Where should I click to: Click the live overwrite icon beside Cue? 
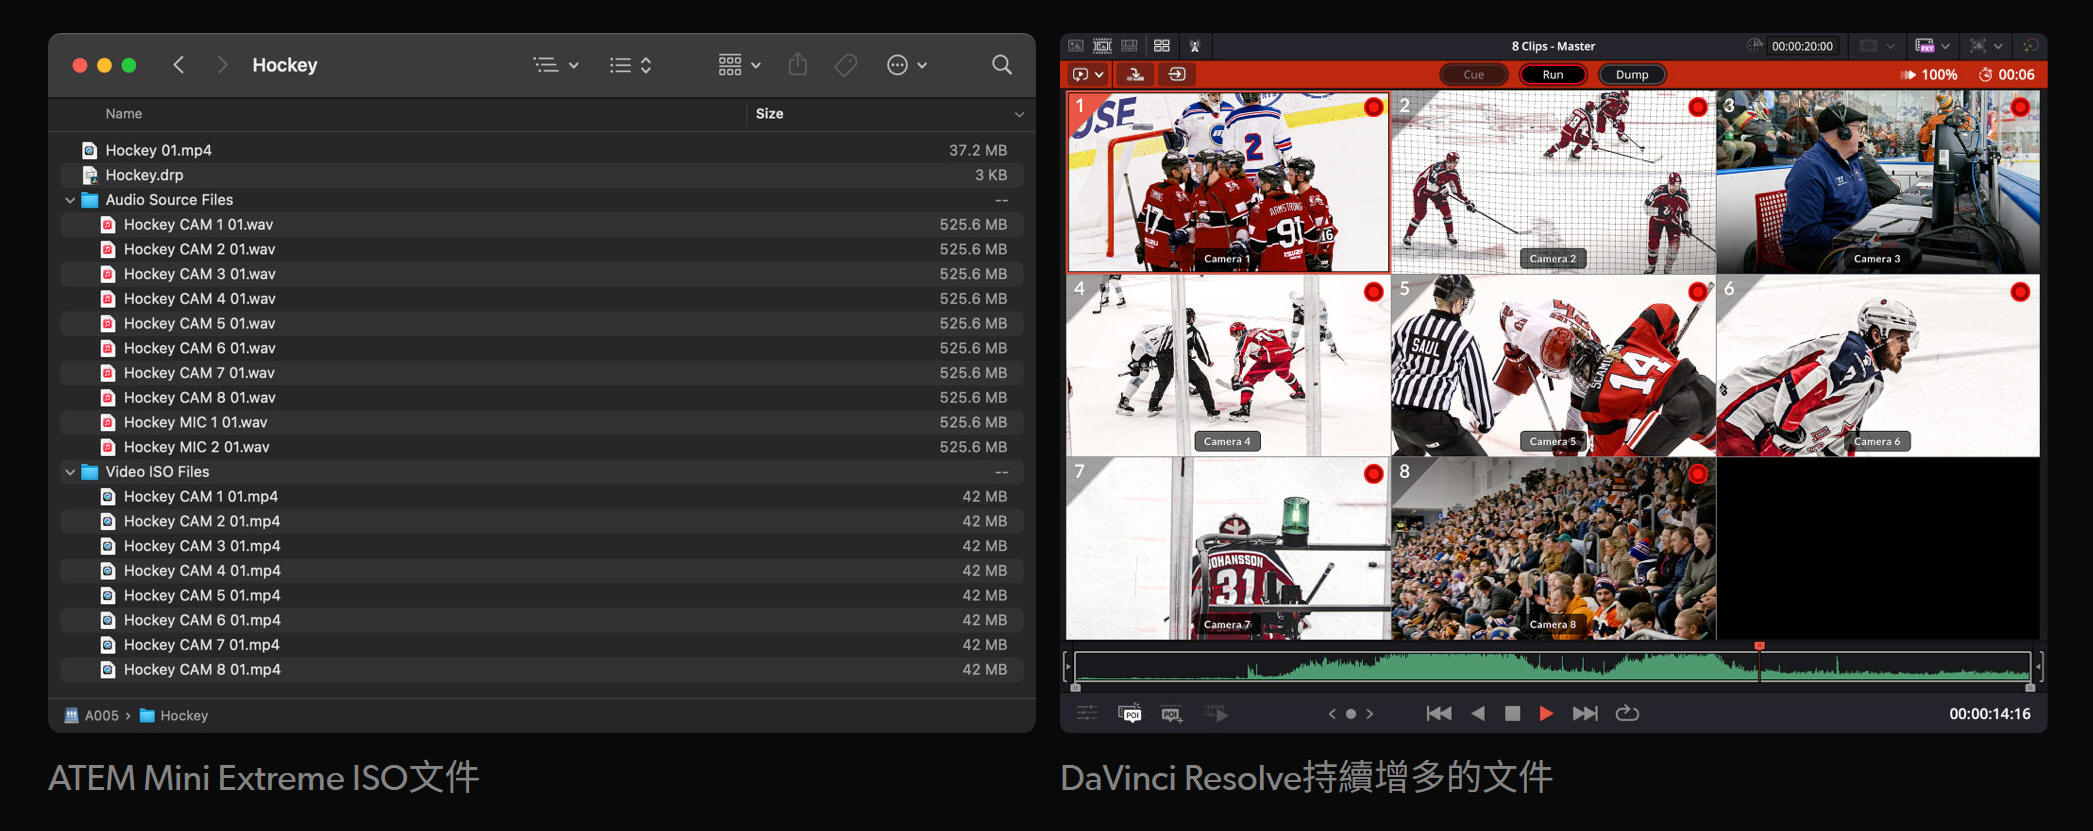(x=1177, y=74)
